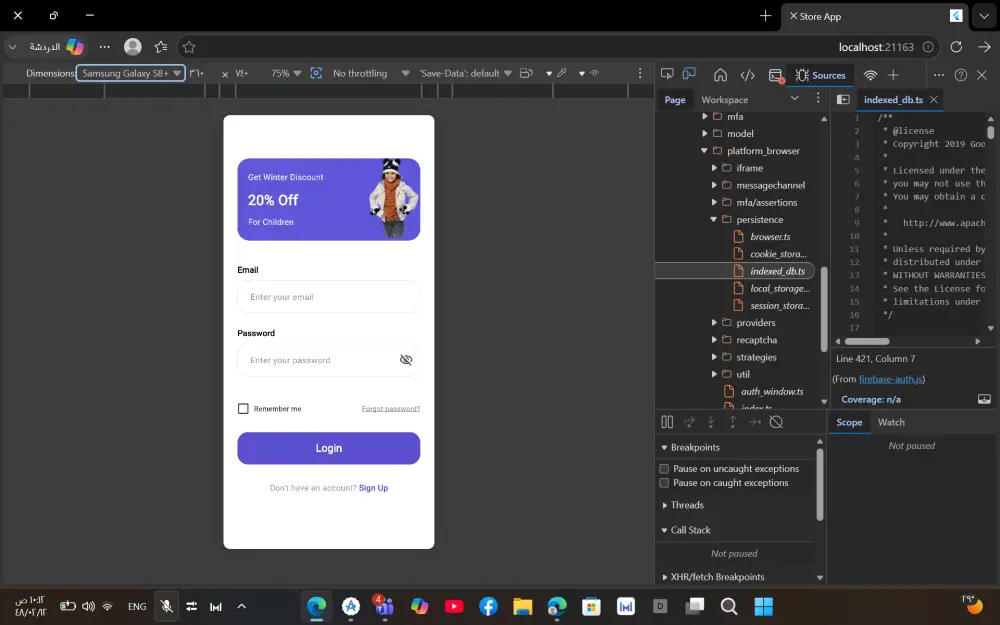
Task: Check the Remember me checkbox
Action: pos(243,408)
